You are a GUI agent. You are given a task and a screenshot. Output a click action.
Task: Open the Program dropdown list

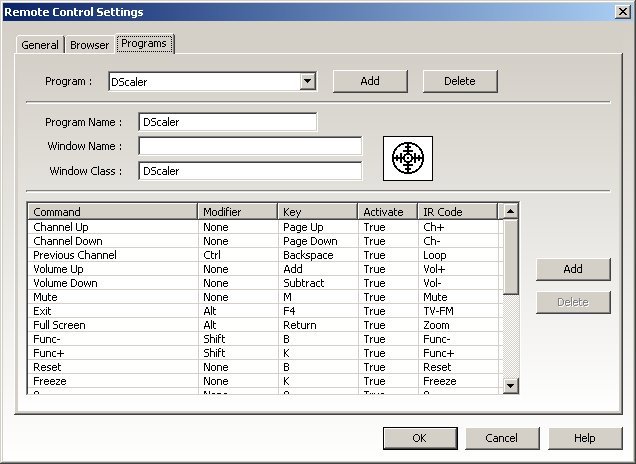point(307,82)
